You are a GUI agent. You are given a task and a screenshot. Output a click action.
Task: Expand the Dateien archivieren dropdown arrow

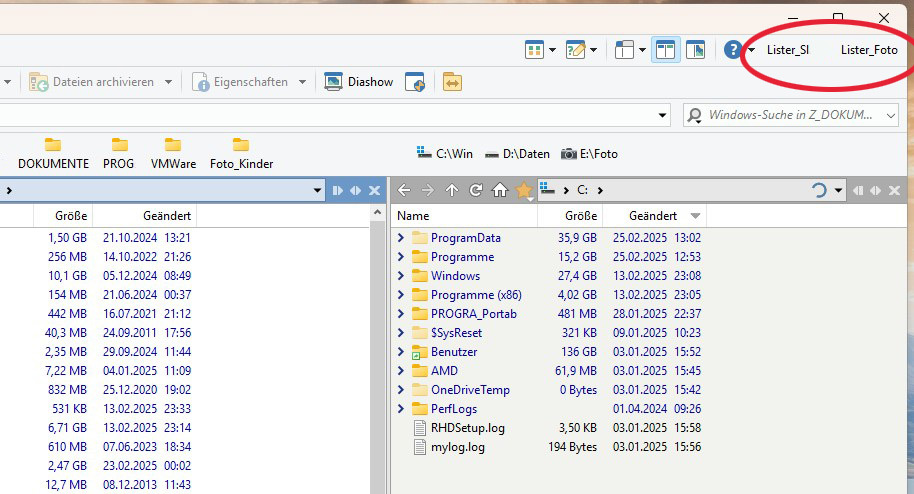(x=168, y=82)
